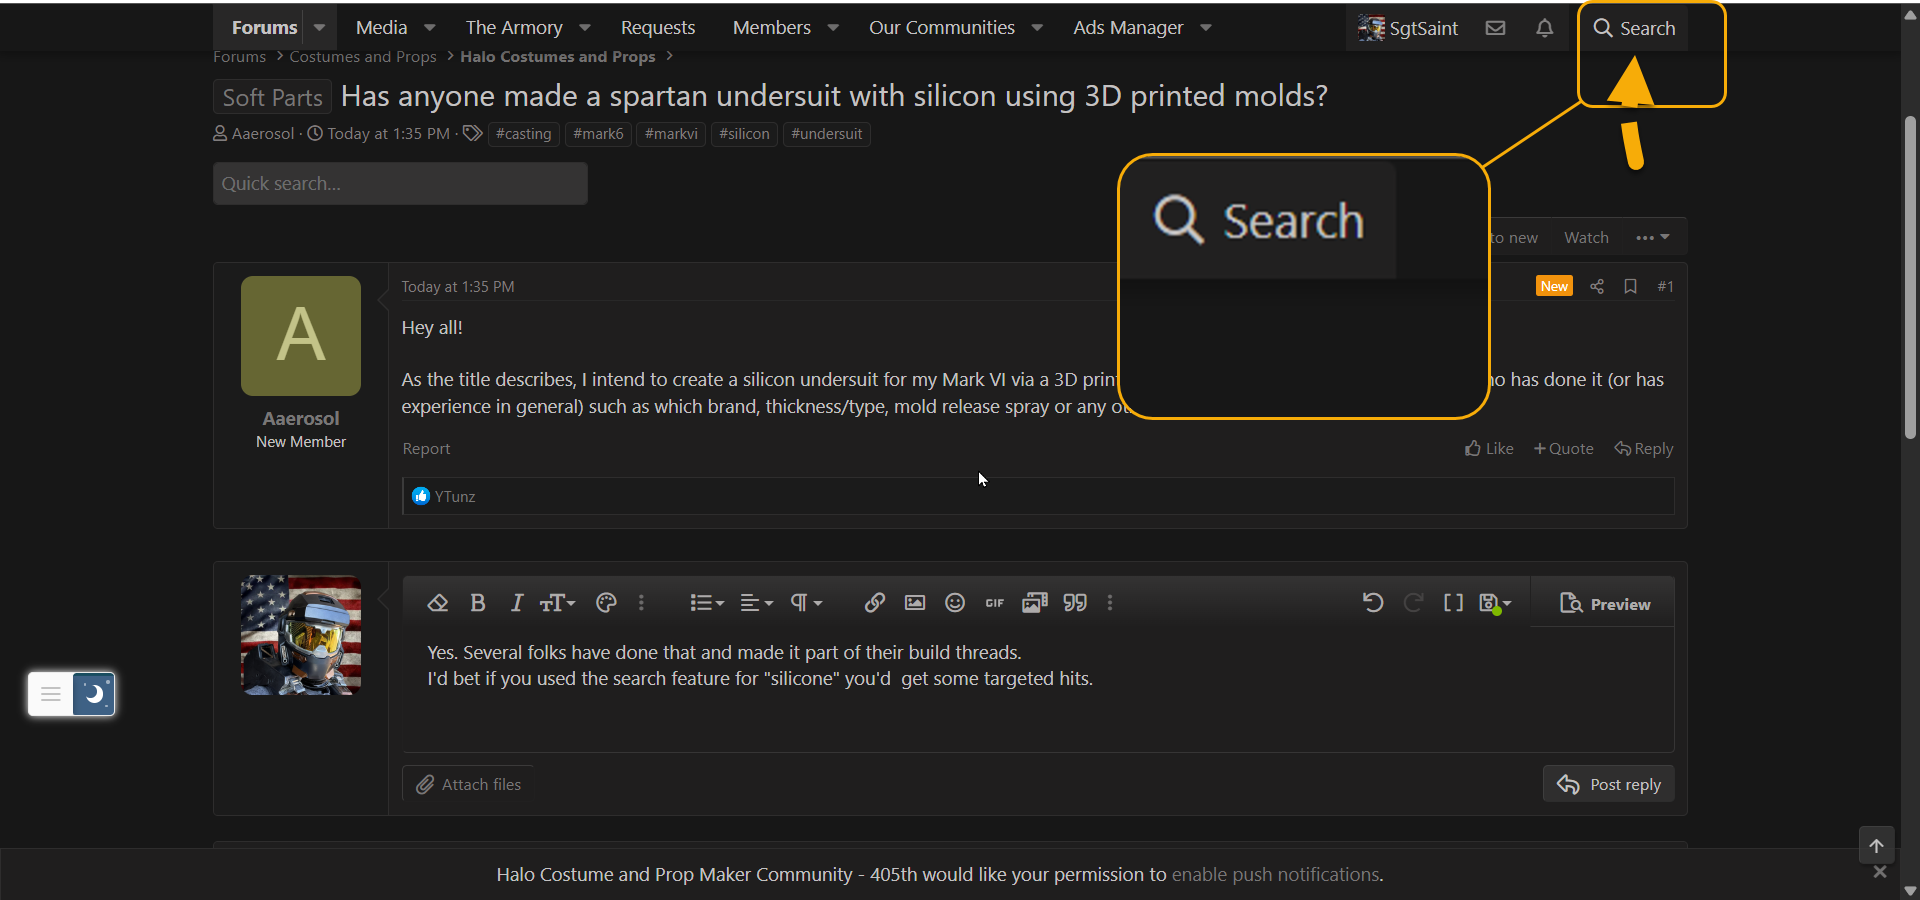Open the notifications bell icon
This screenshot has height=900, width=1920.
[1544, 28]
